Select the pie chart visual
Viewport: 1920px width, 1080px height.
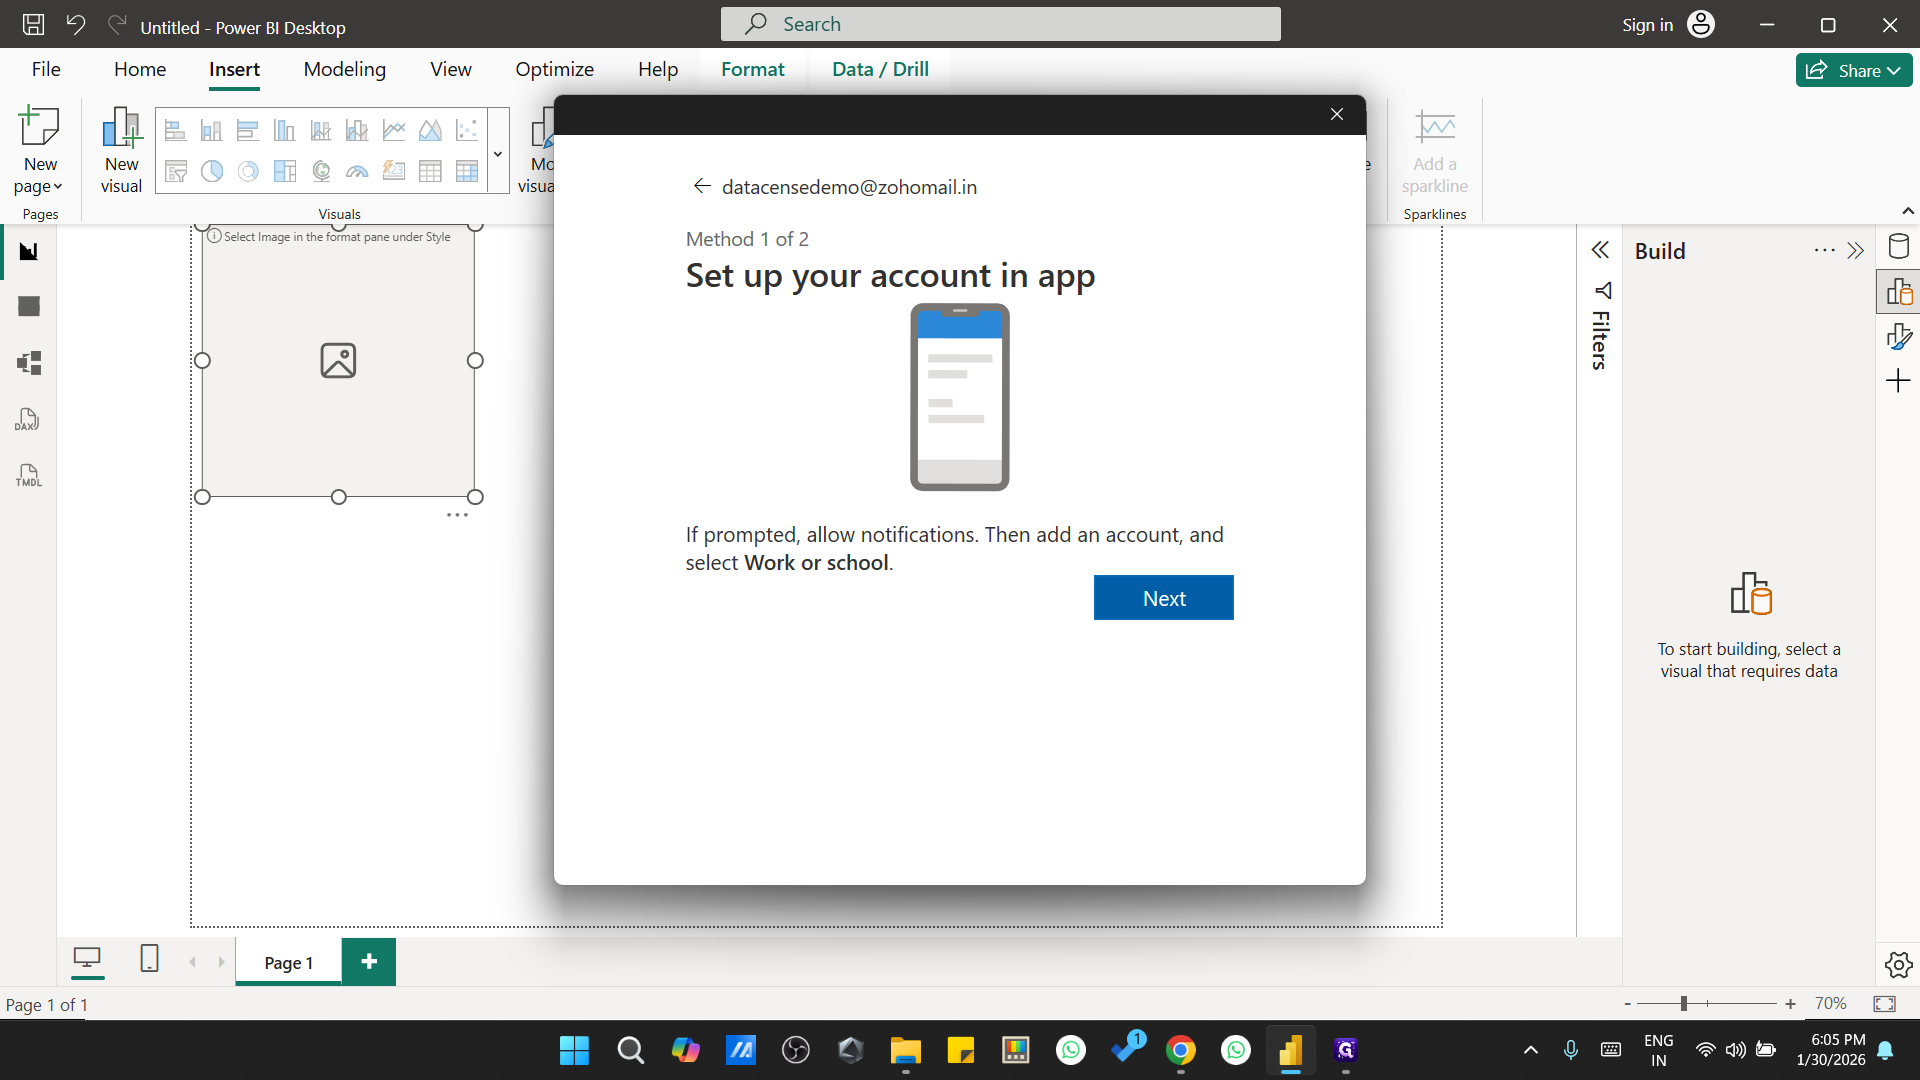click(x=211, y=171)
